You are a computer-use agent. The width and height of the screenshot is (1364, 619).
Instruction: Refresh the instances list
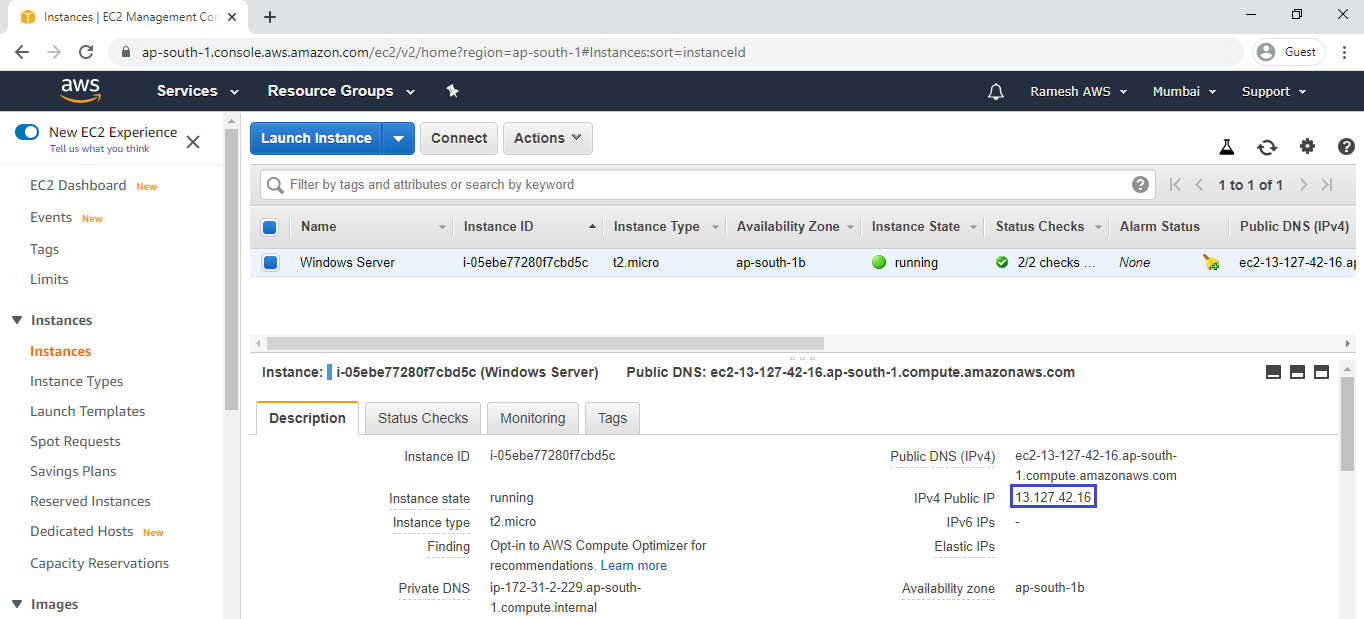coord(1267,147)
